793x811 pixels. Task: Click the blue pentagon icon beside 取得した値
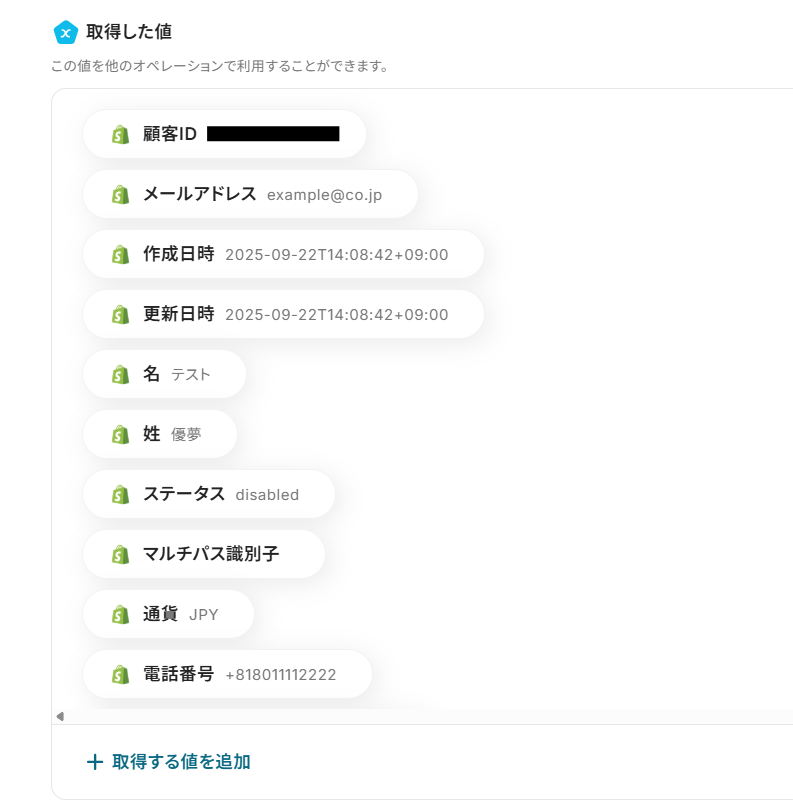[66, 33]
